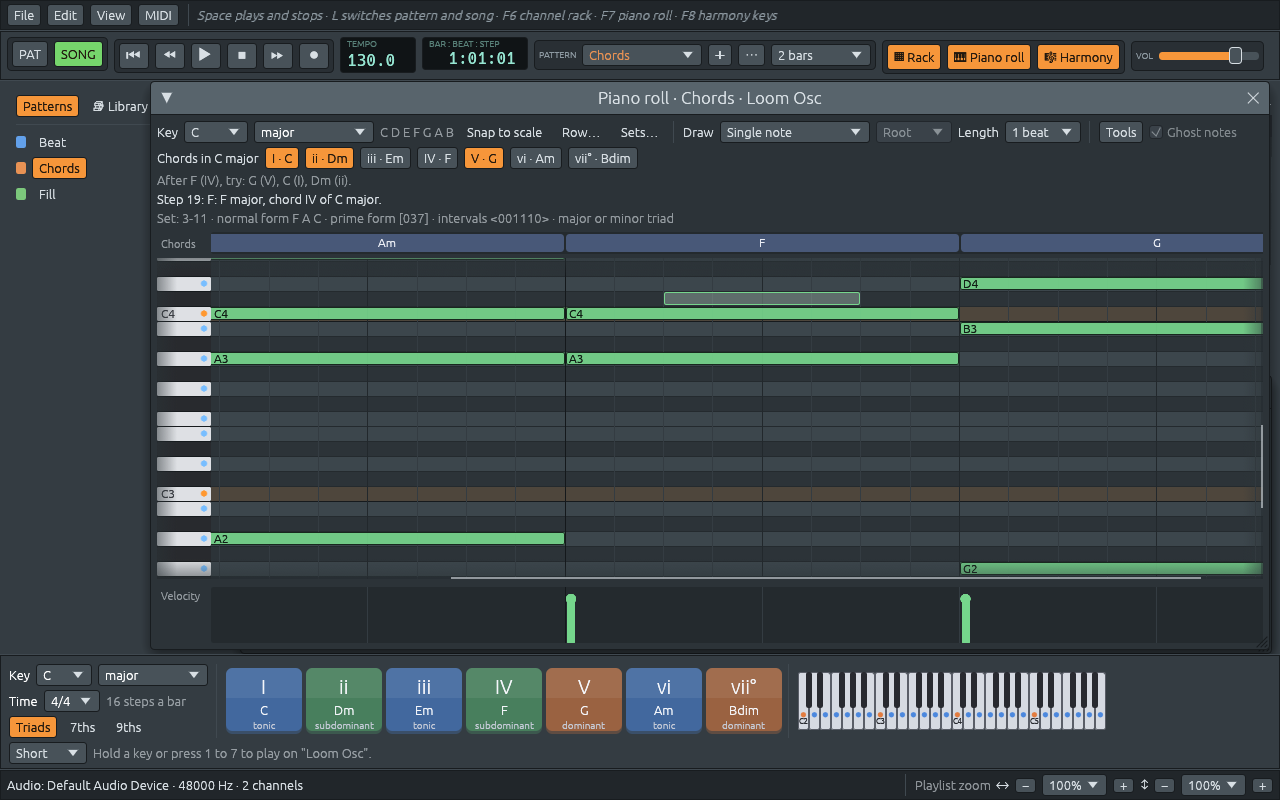
Task: Open the Edit menu
Action: pyautogui.click(x=66, y=15)
